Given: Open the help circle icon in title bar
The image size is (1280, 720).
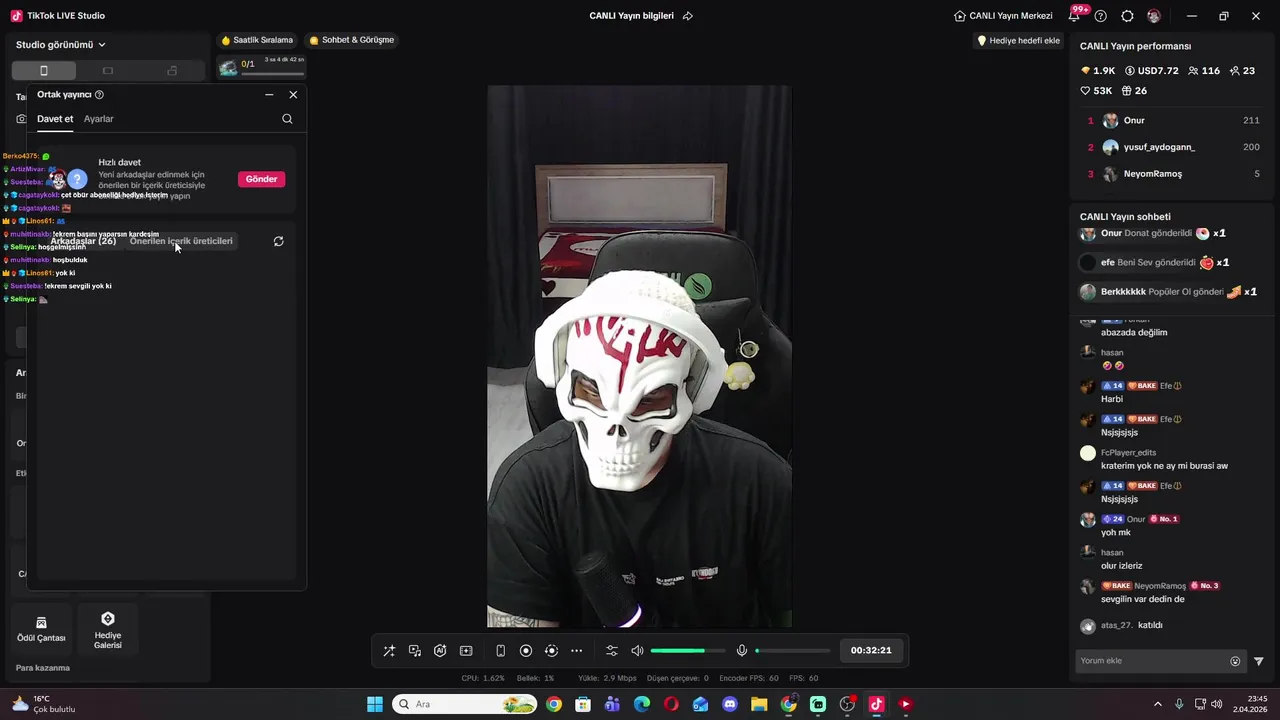Looking at the screenshot, I should [x=1101, y=16].
